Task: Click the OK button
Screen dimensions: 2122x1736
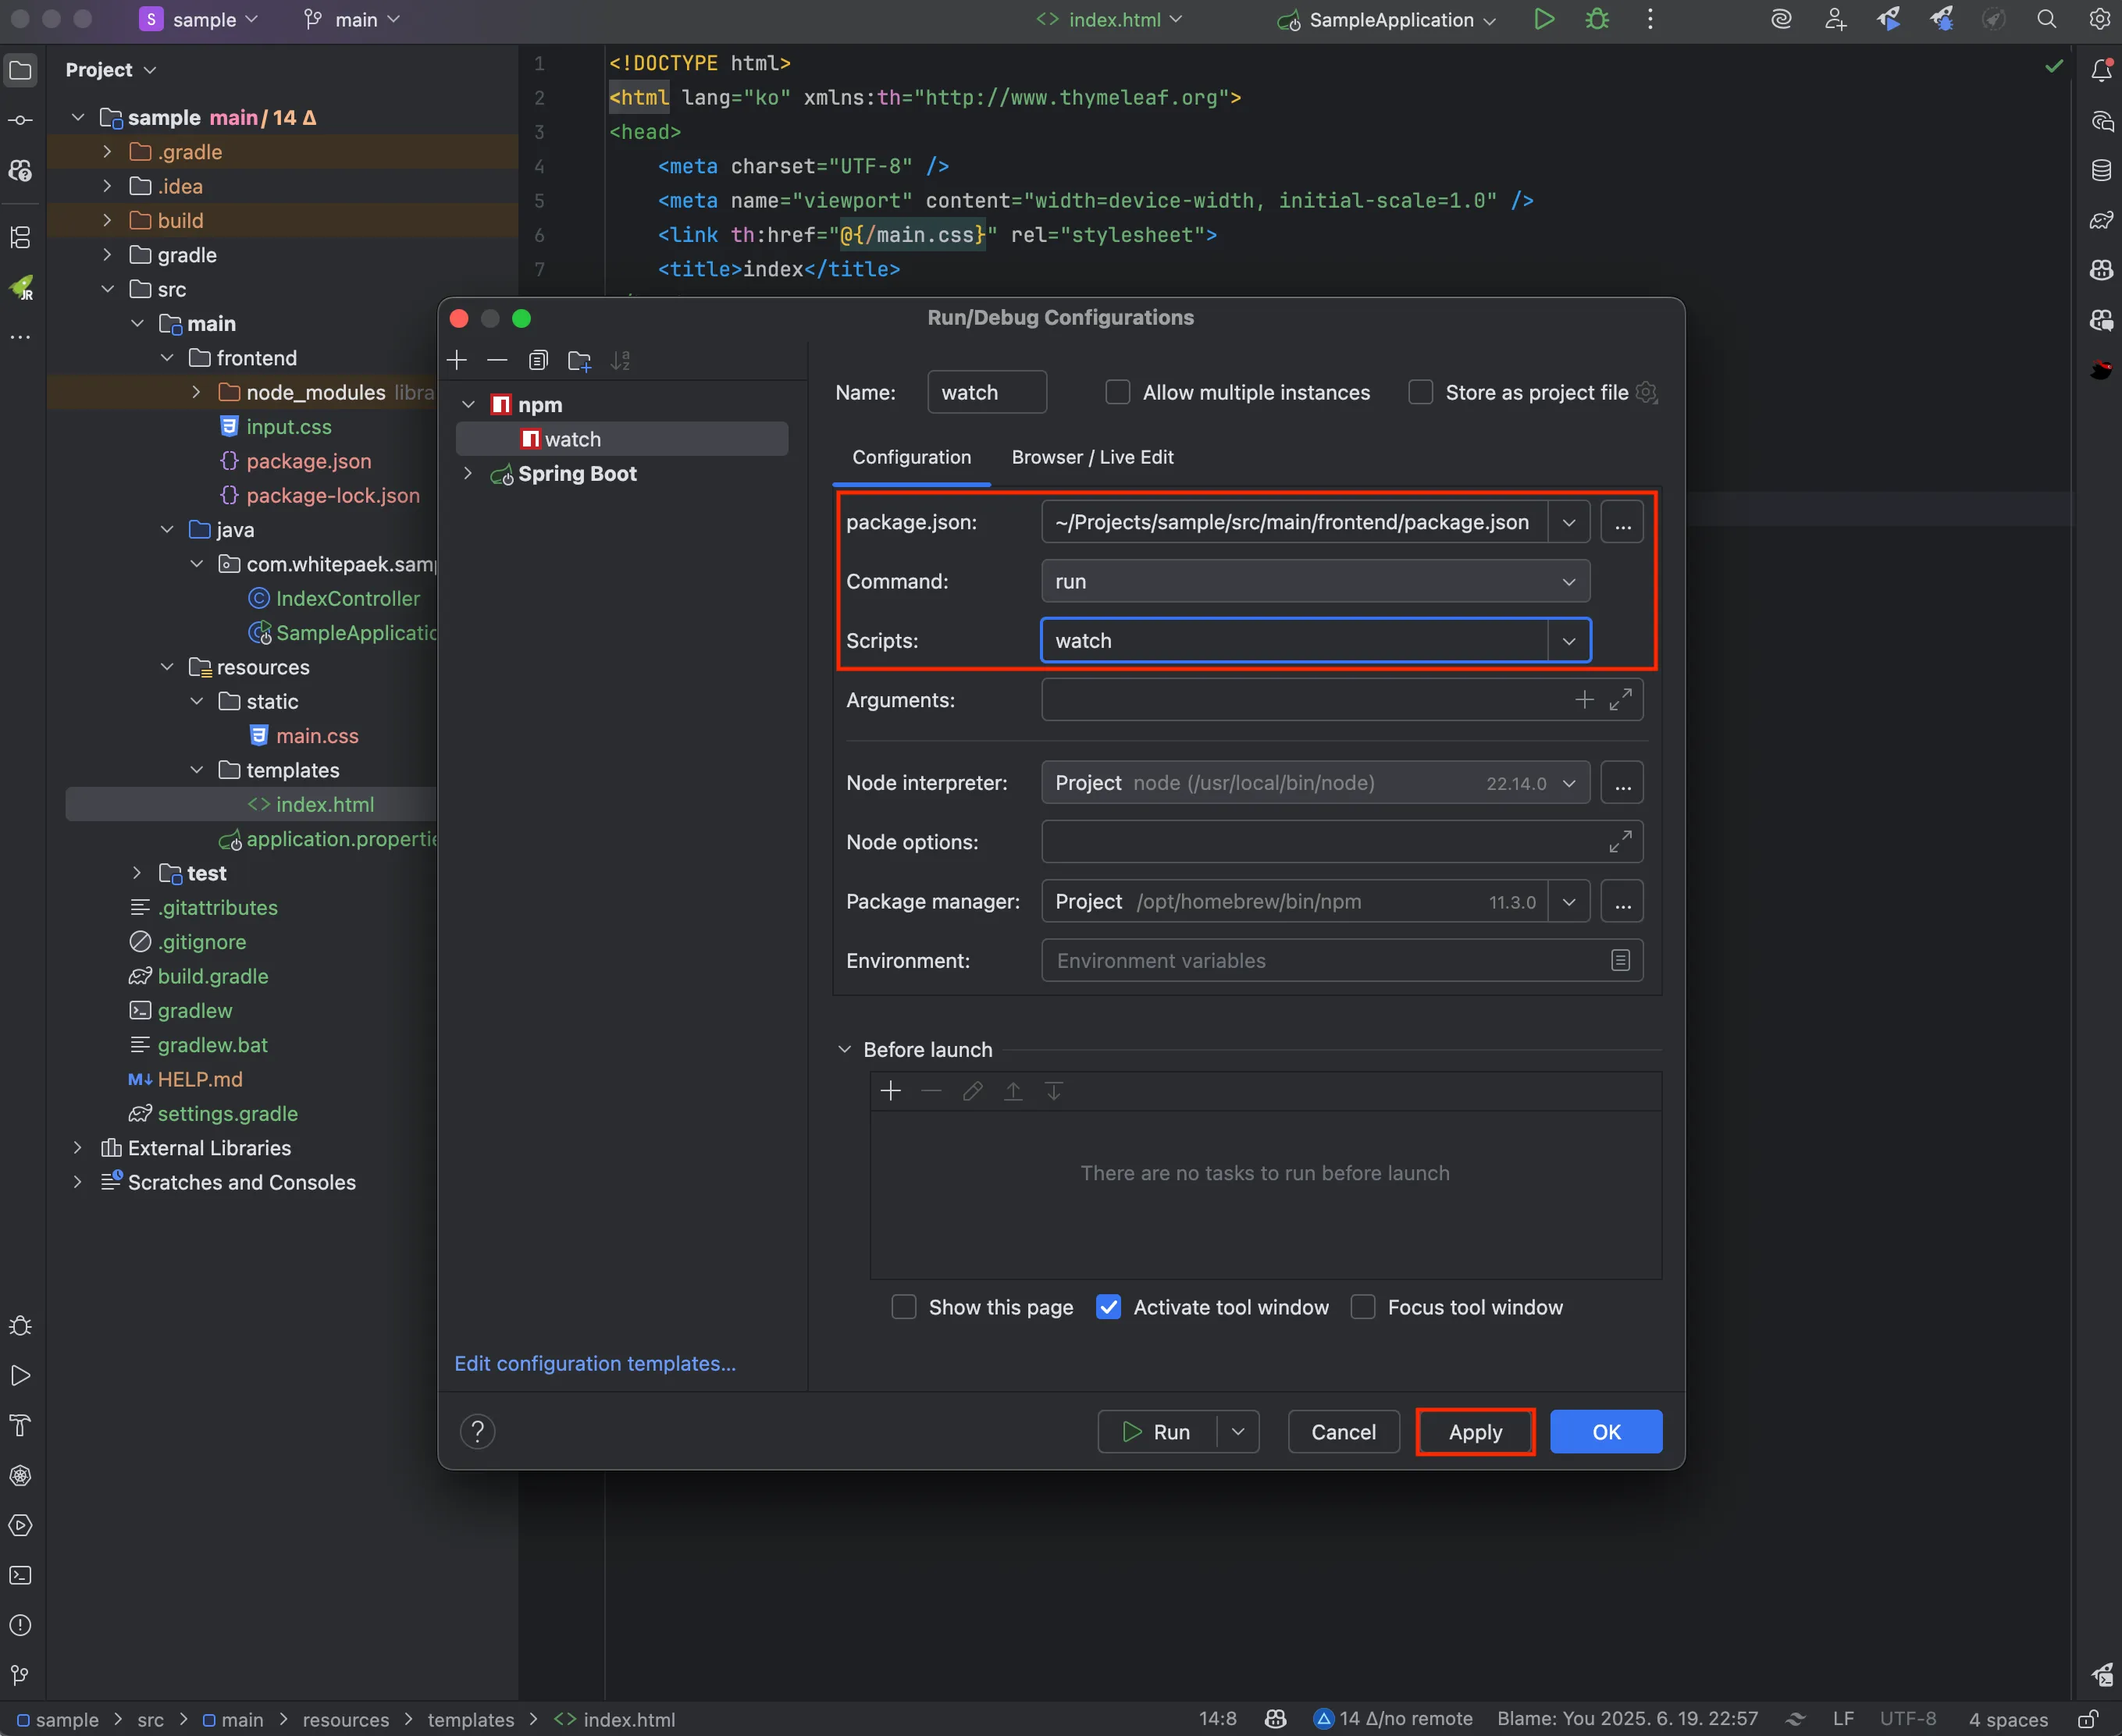Action: point(1606,1432)
